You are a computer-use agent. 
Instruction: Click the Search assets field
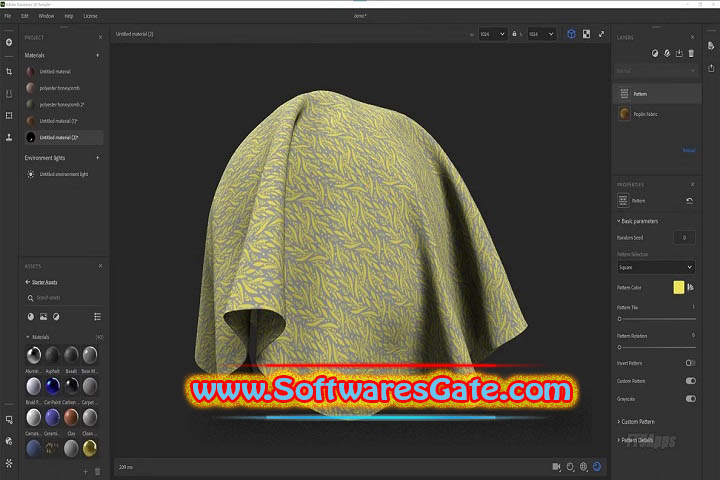[x=64, y=298]
